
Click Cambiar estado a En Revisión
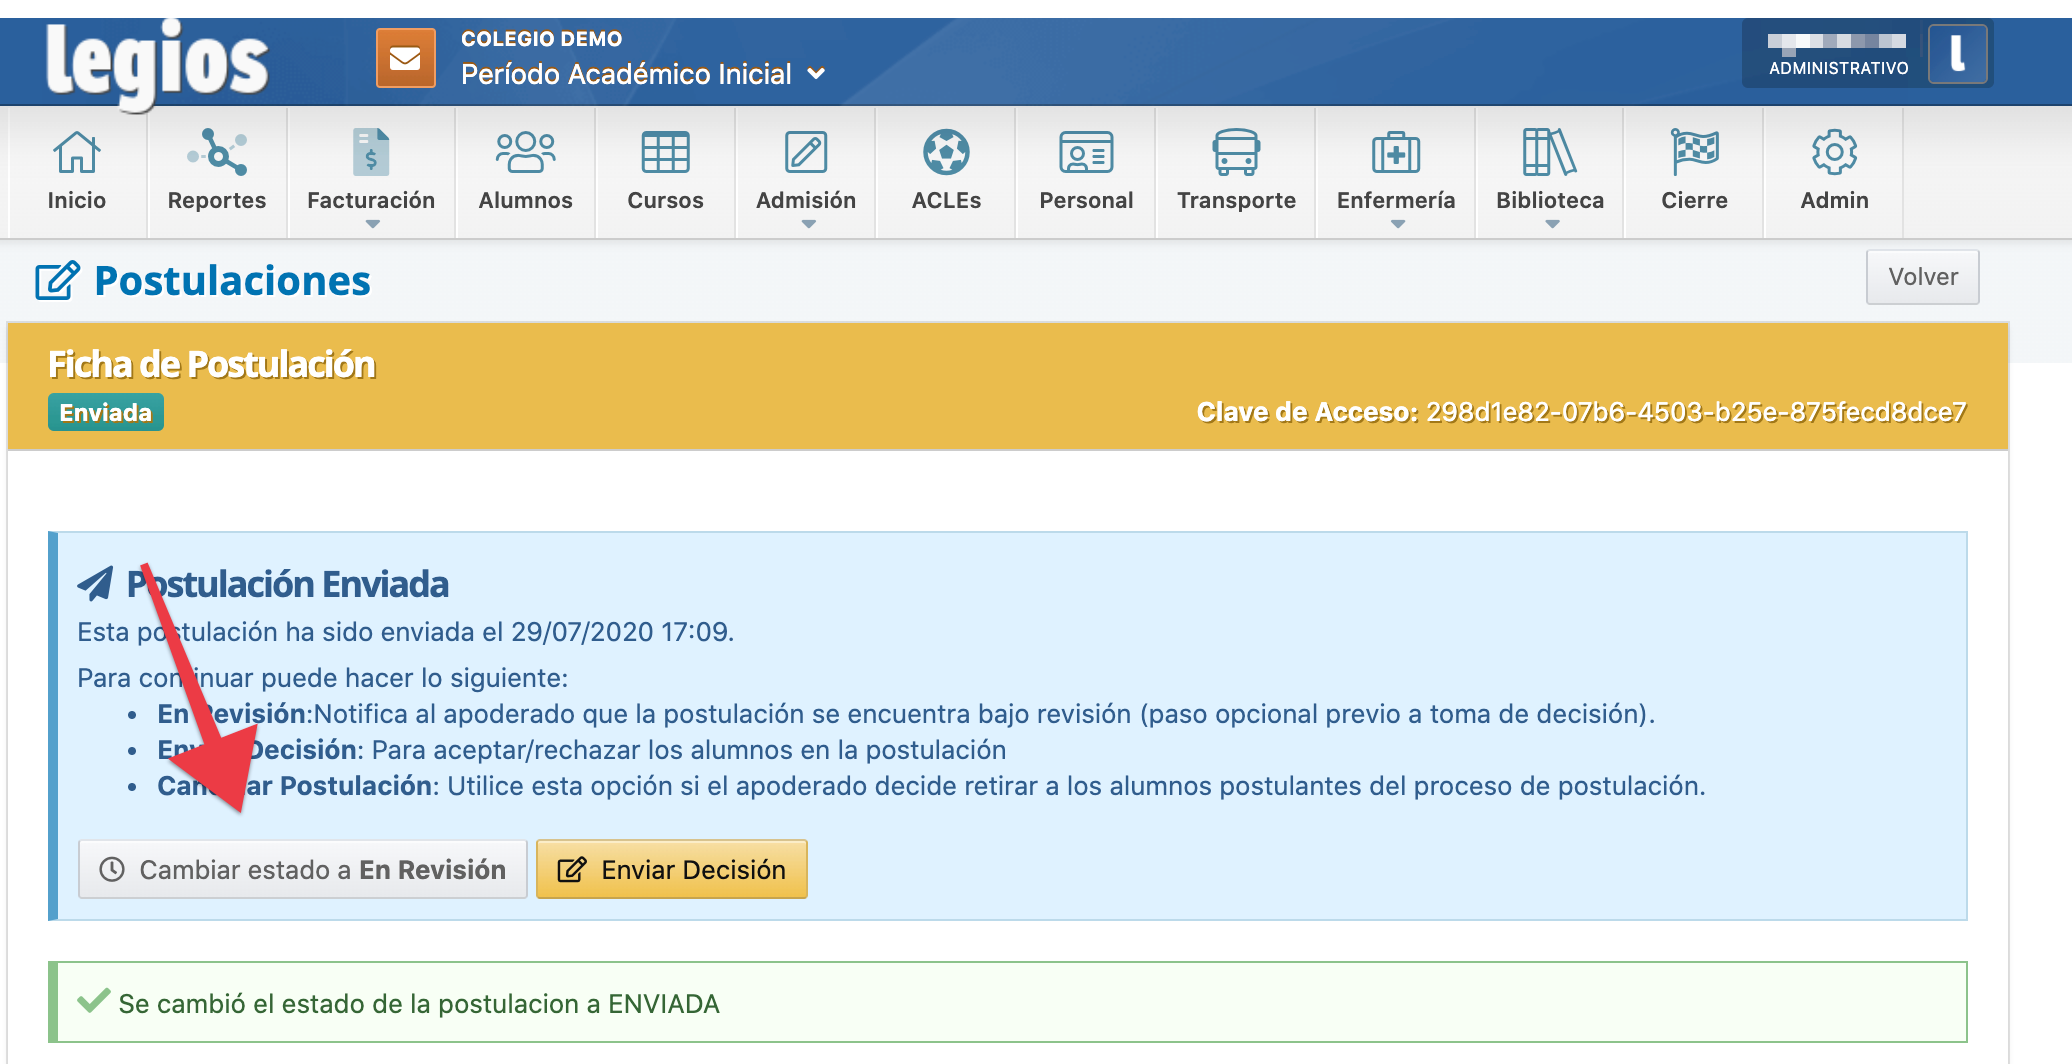(303, 869)
